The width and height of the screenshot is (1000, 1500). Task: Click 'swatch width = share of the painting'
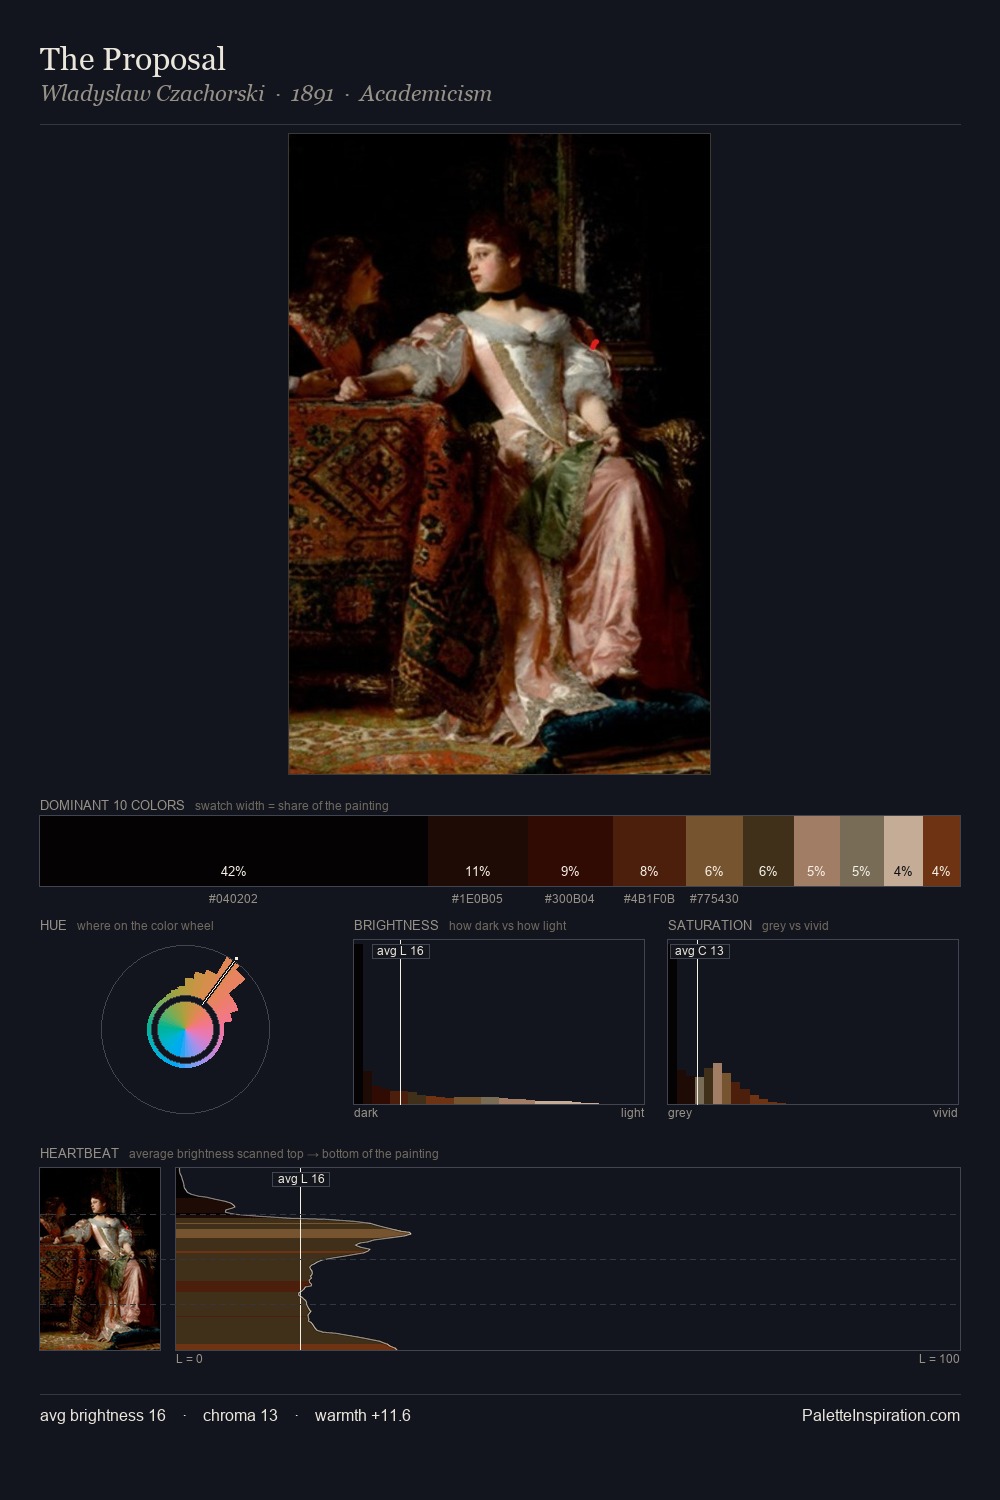pos(292,806)
